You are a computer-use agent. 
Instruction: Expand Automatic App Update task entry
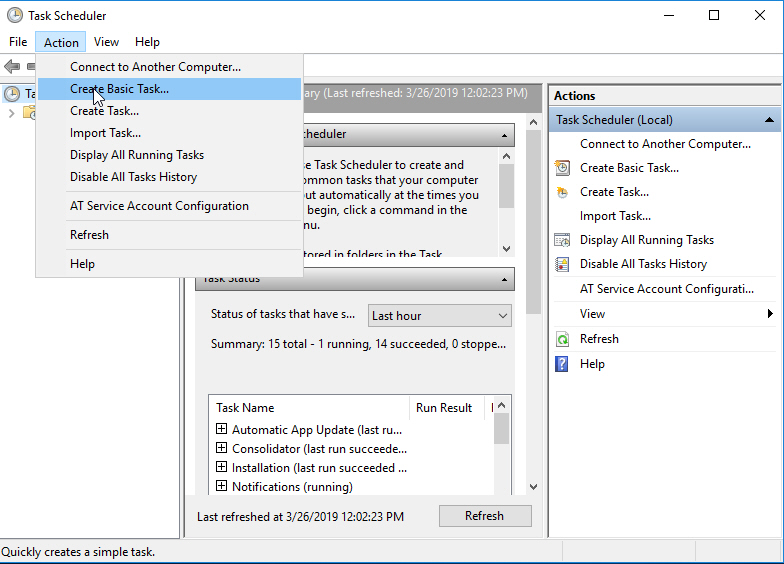(222, 429)
